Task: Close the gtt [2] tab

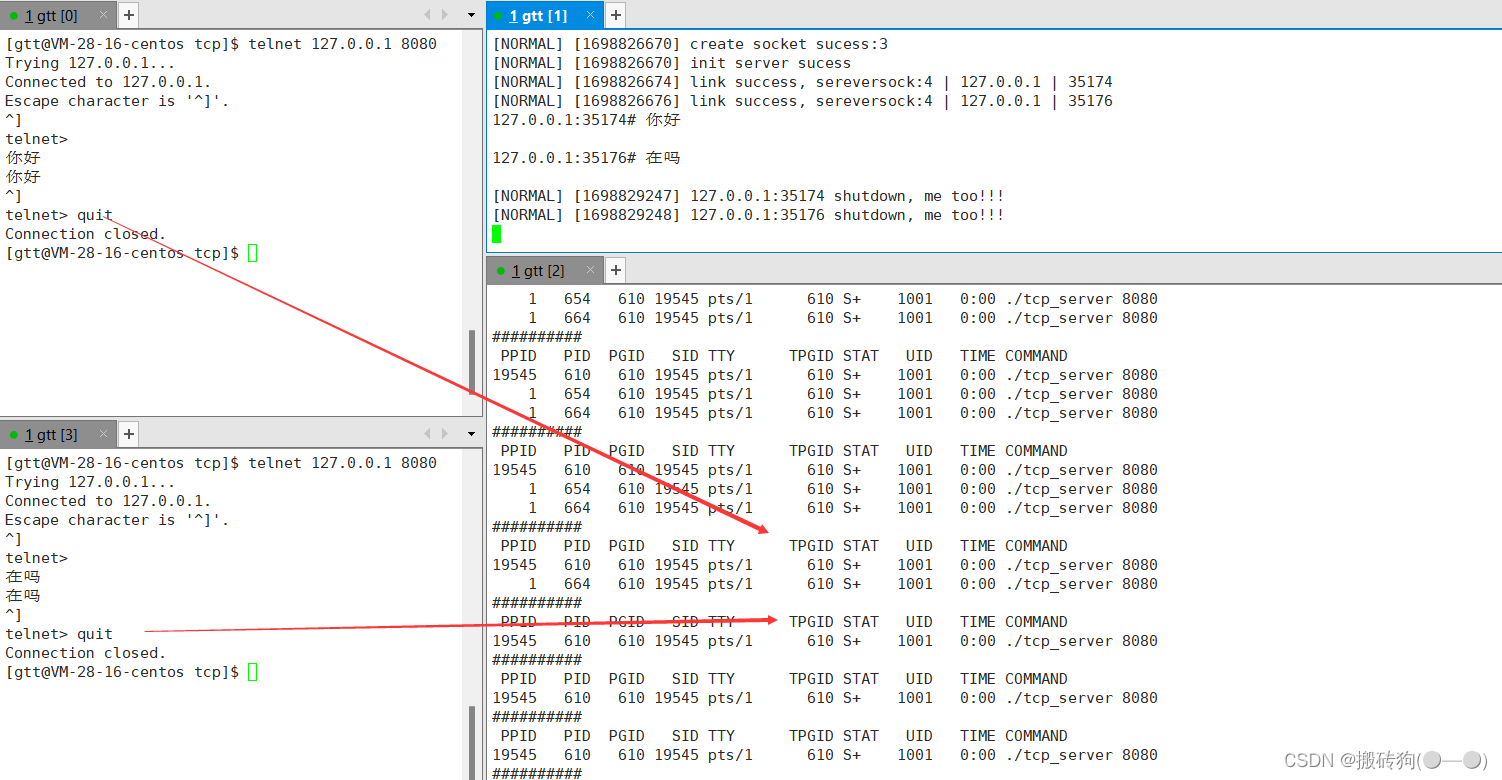Action: pyautogui.click(x=590, y=270)
